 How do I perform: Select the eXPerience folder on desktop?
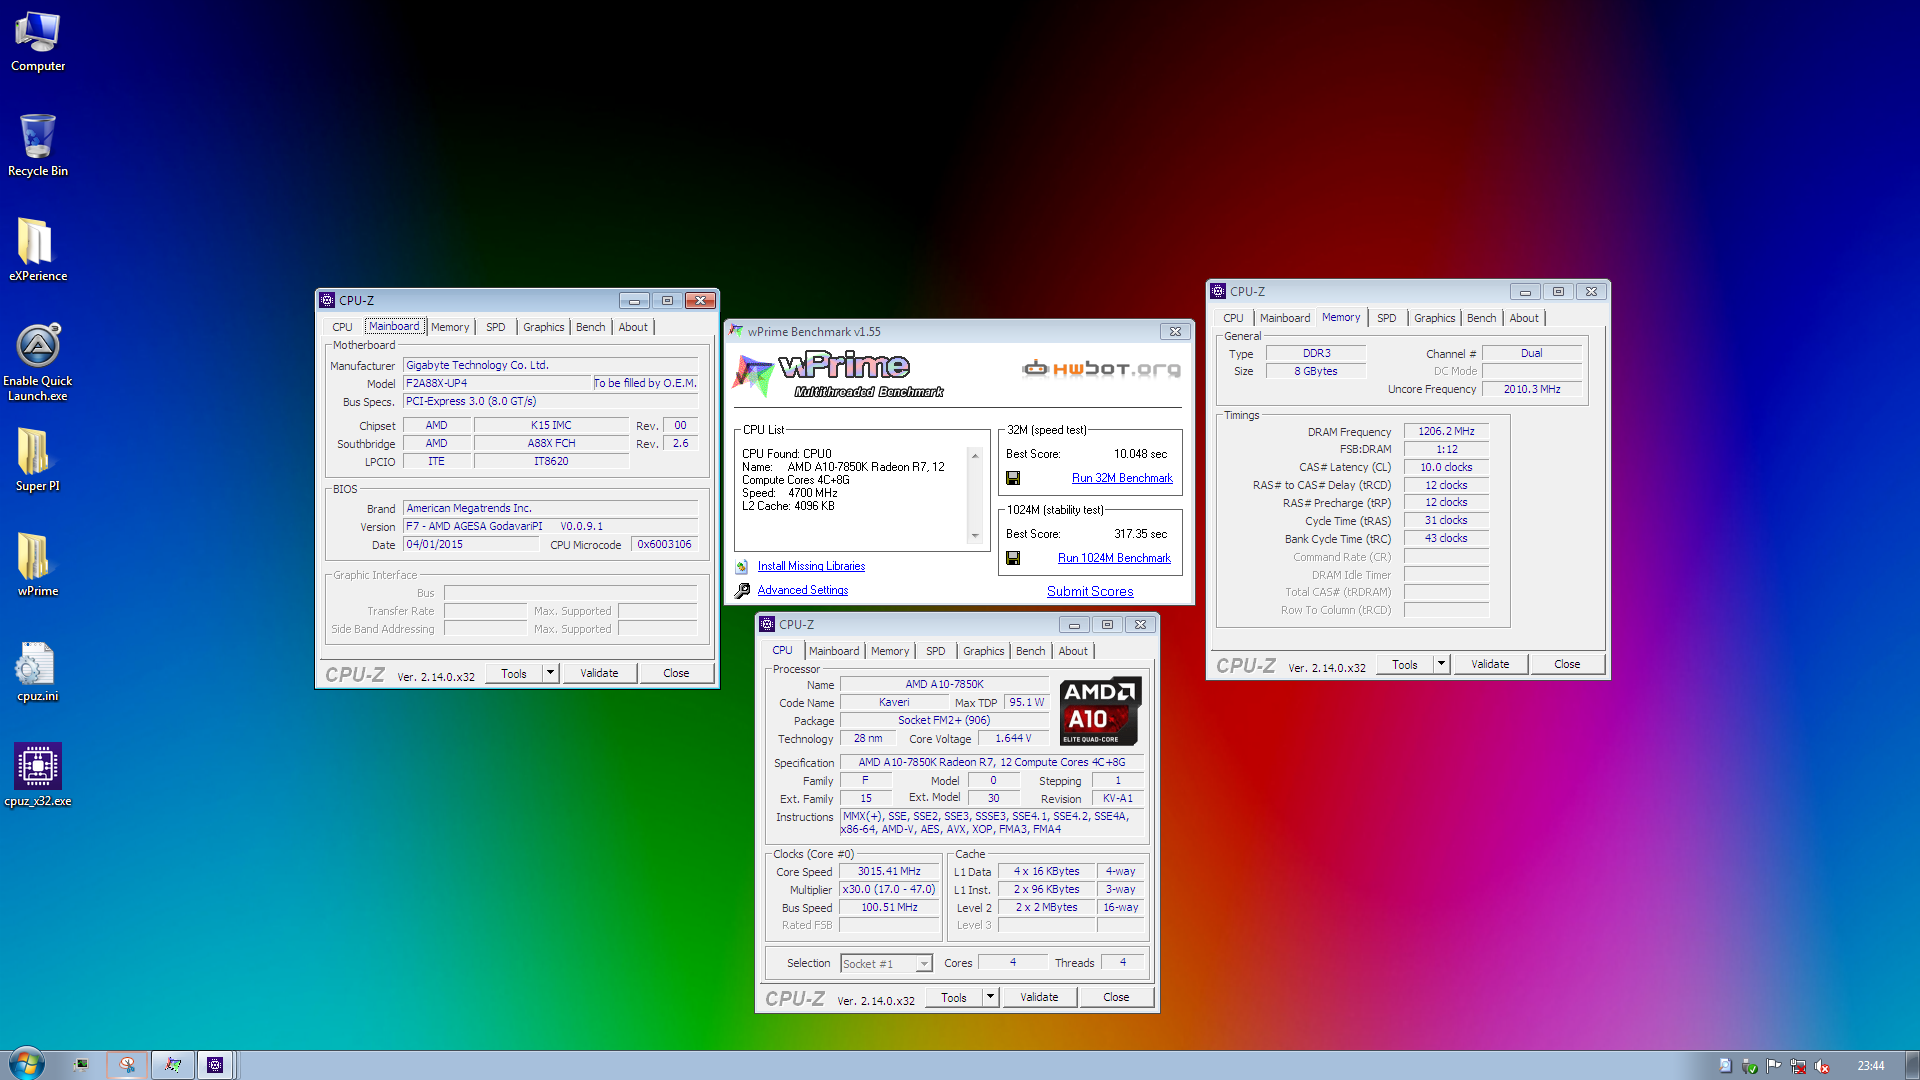coord(37,250)
